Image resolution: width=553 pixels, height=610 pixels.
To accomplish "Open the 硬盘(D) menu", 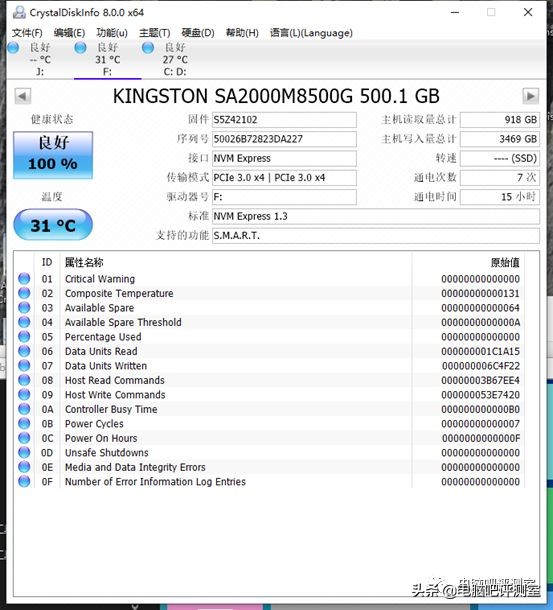I will click(198, 33).
